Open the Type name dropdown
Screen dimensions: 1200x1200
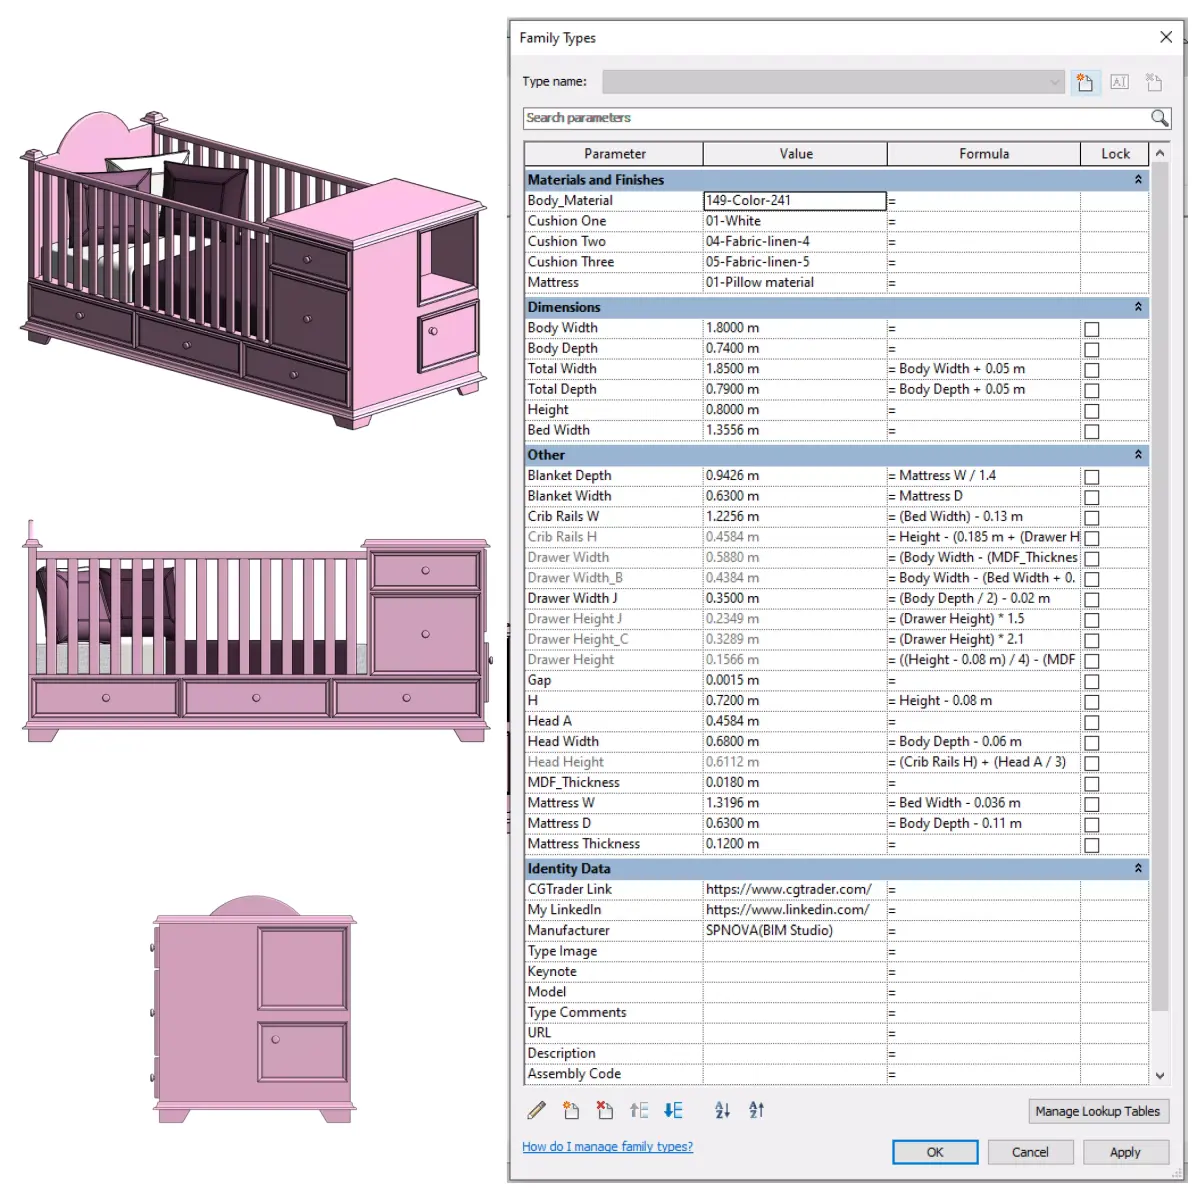pyautogui.click(x=1055, y=82)
